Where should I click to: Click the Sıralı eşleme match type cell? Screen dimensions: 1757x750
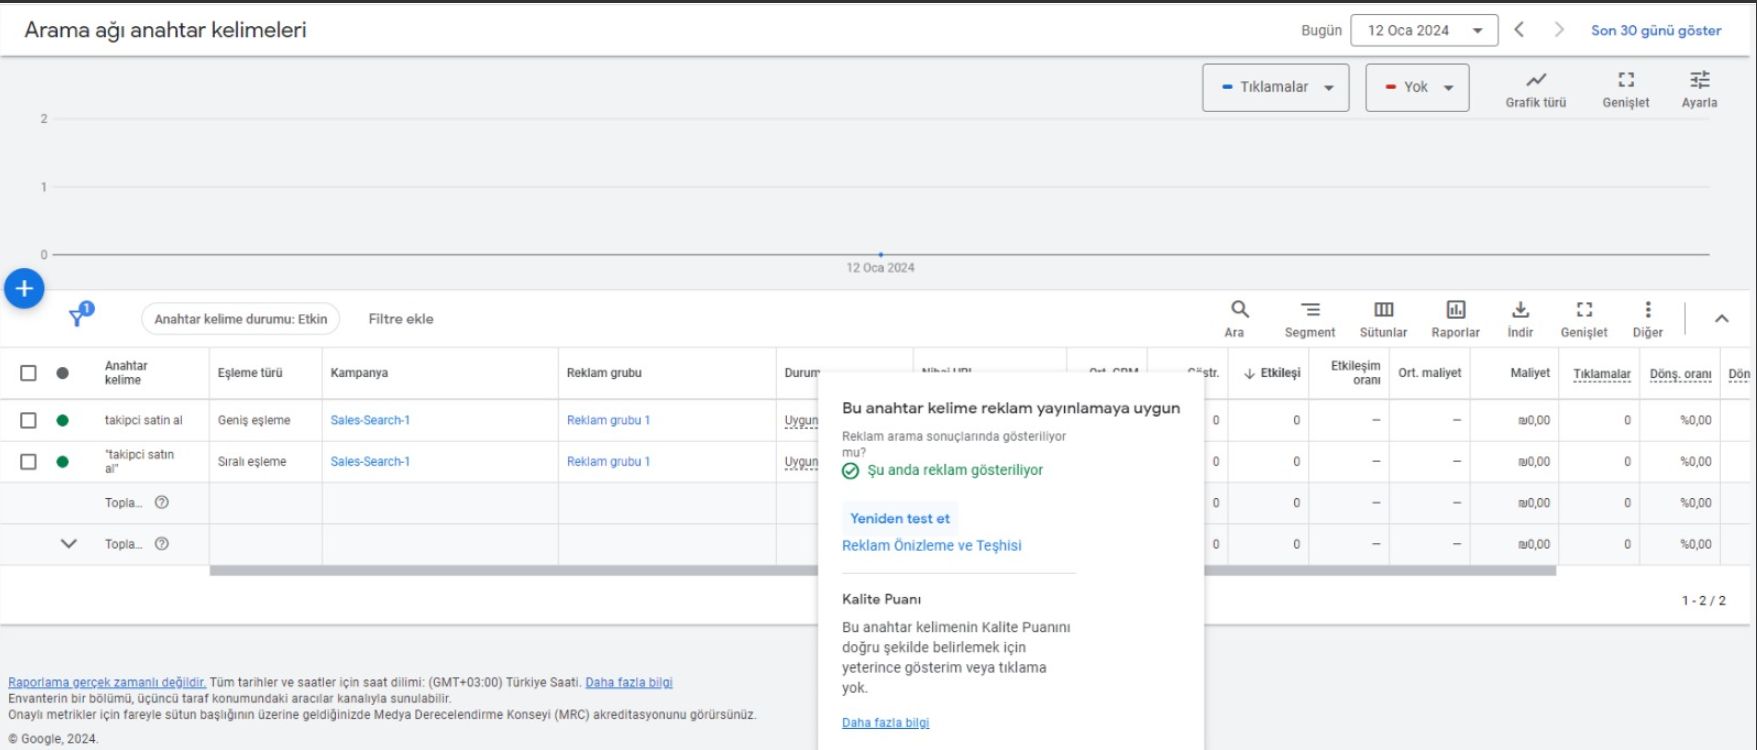(x=252, y=462)
